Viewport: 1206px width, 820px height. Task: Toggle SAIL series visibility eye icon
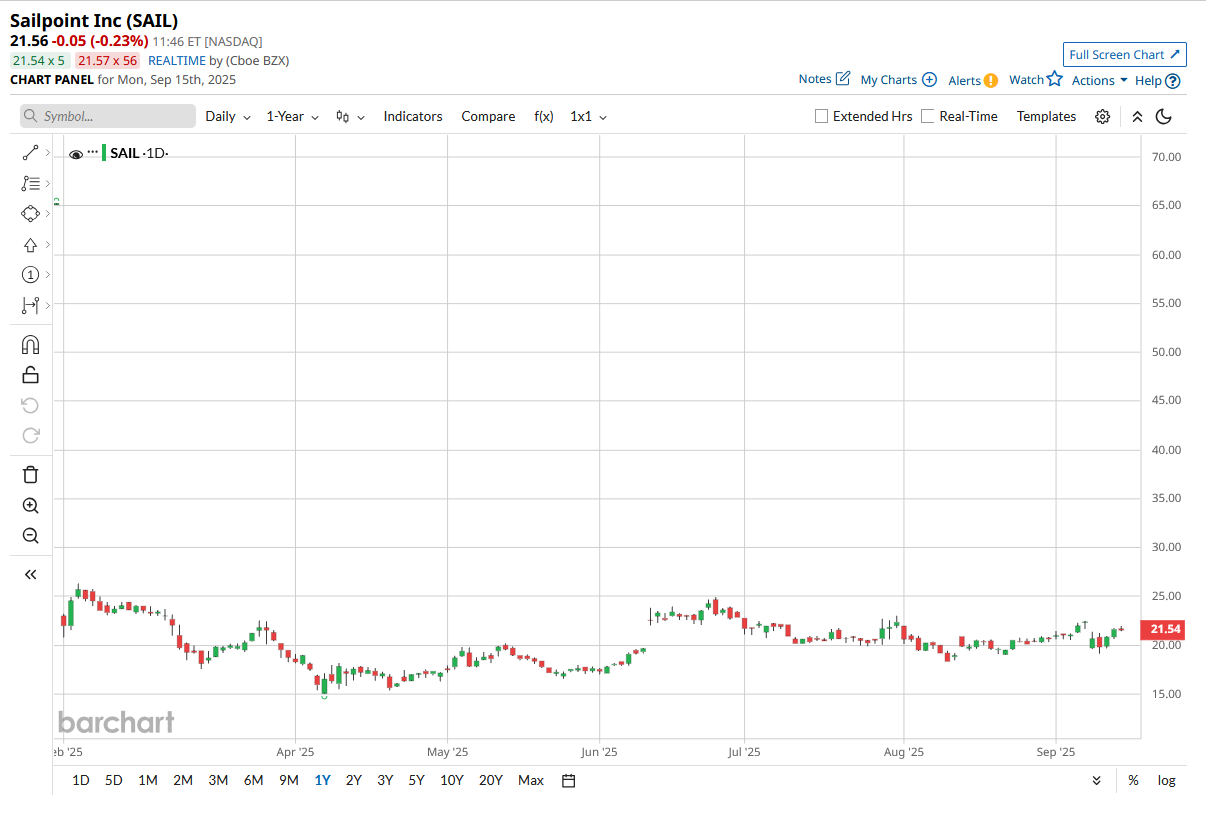[76, 154]
